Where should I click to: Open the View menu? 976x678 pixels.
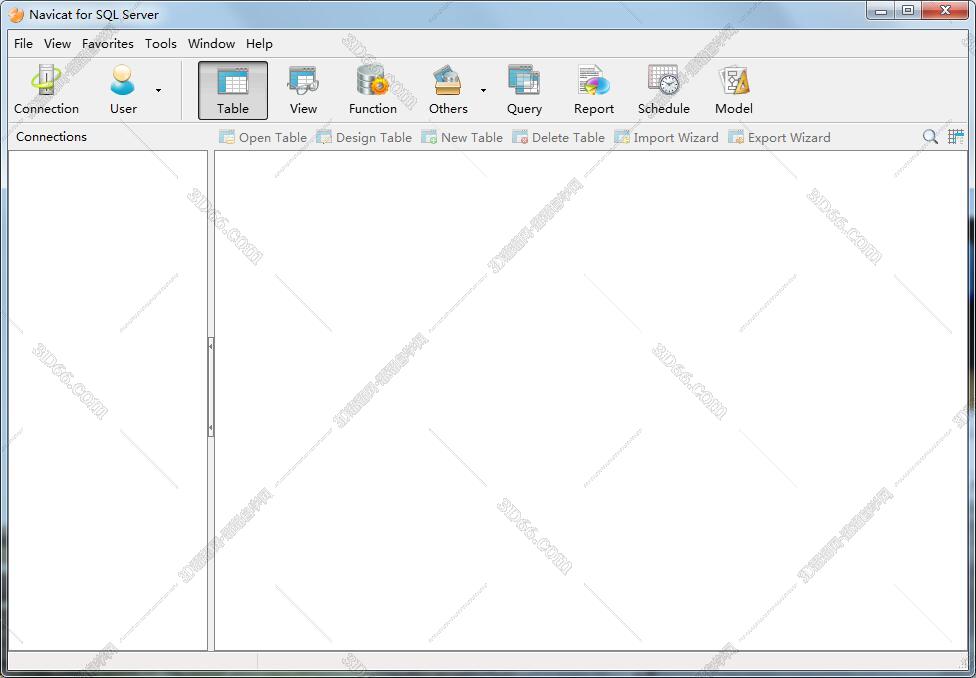57,44
